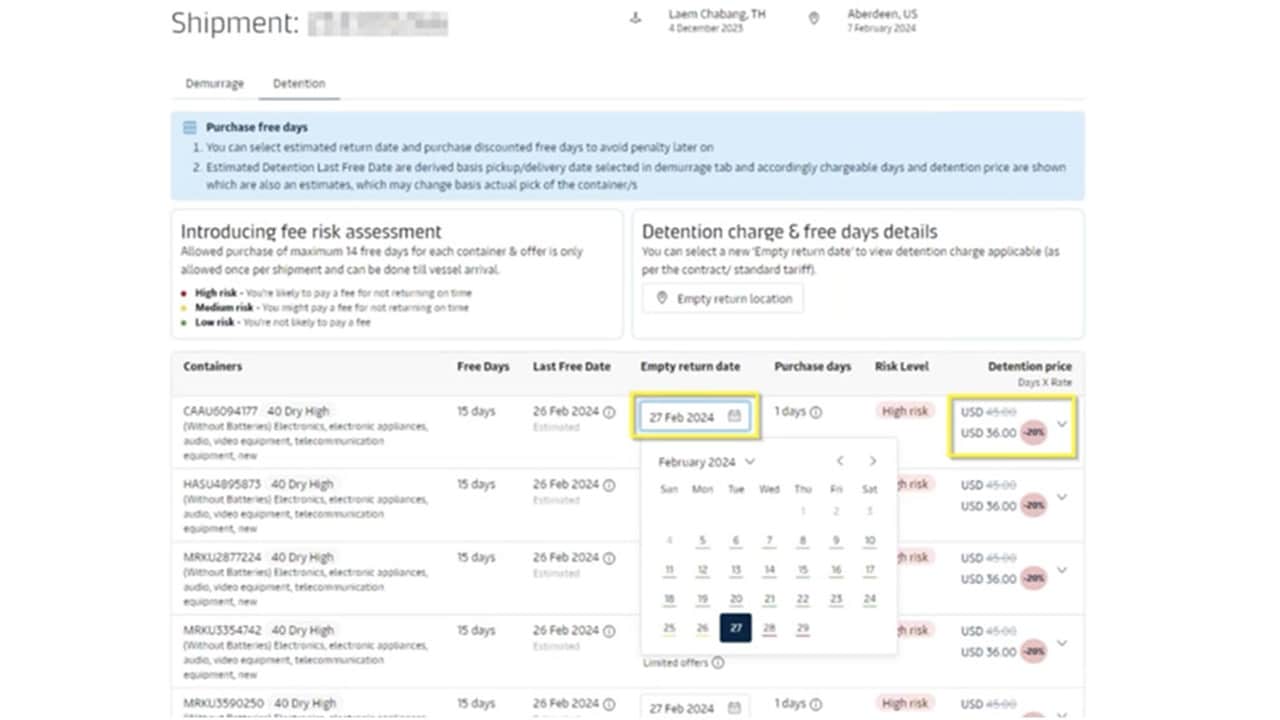1280x720 pixels.
Task: Go to previous month in the date picker
Action: click(x=840, y=461)
